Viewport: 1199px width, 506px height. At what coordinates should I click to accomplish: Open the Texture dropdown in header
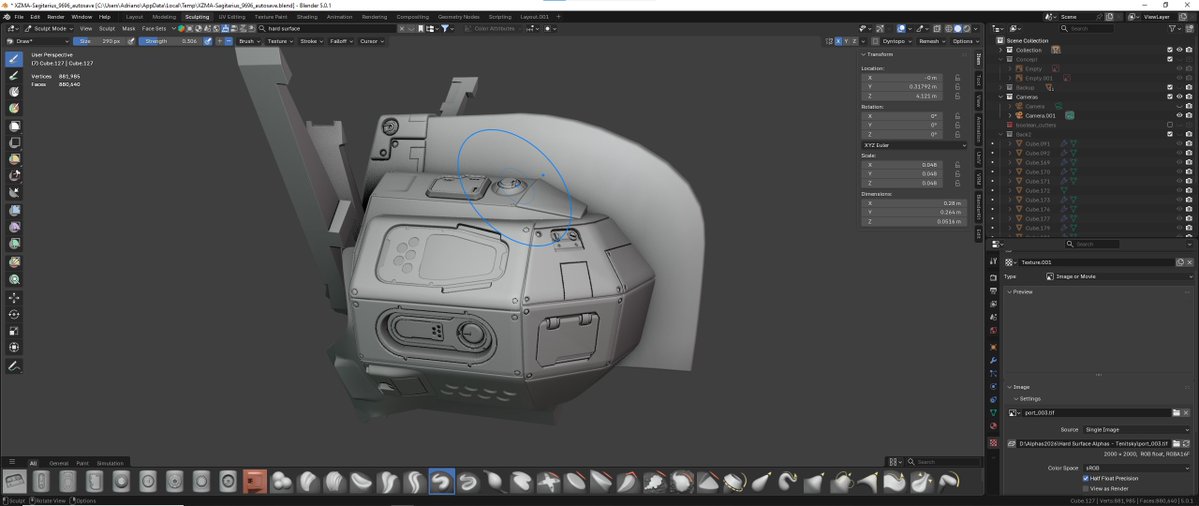[278, 41]
